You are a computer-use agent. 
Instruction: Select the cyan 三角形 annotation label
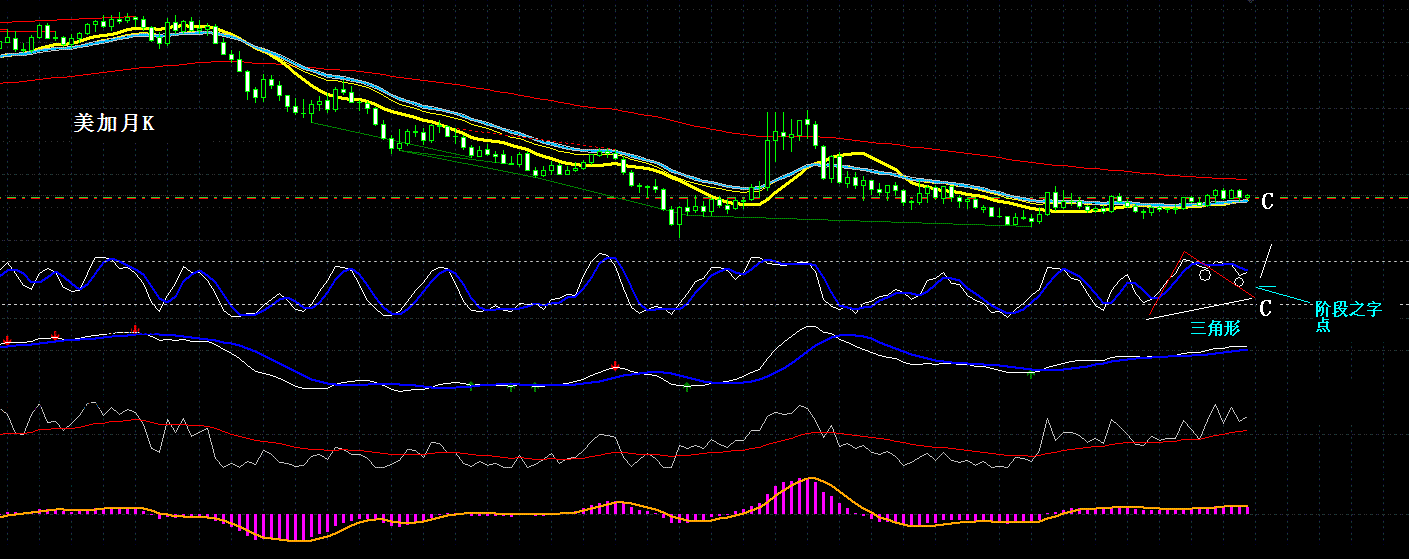(1215, 327)
